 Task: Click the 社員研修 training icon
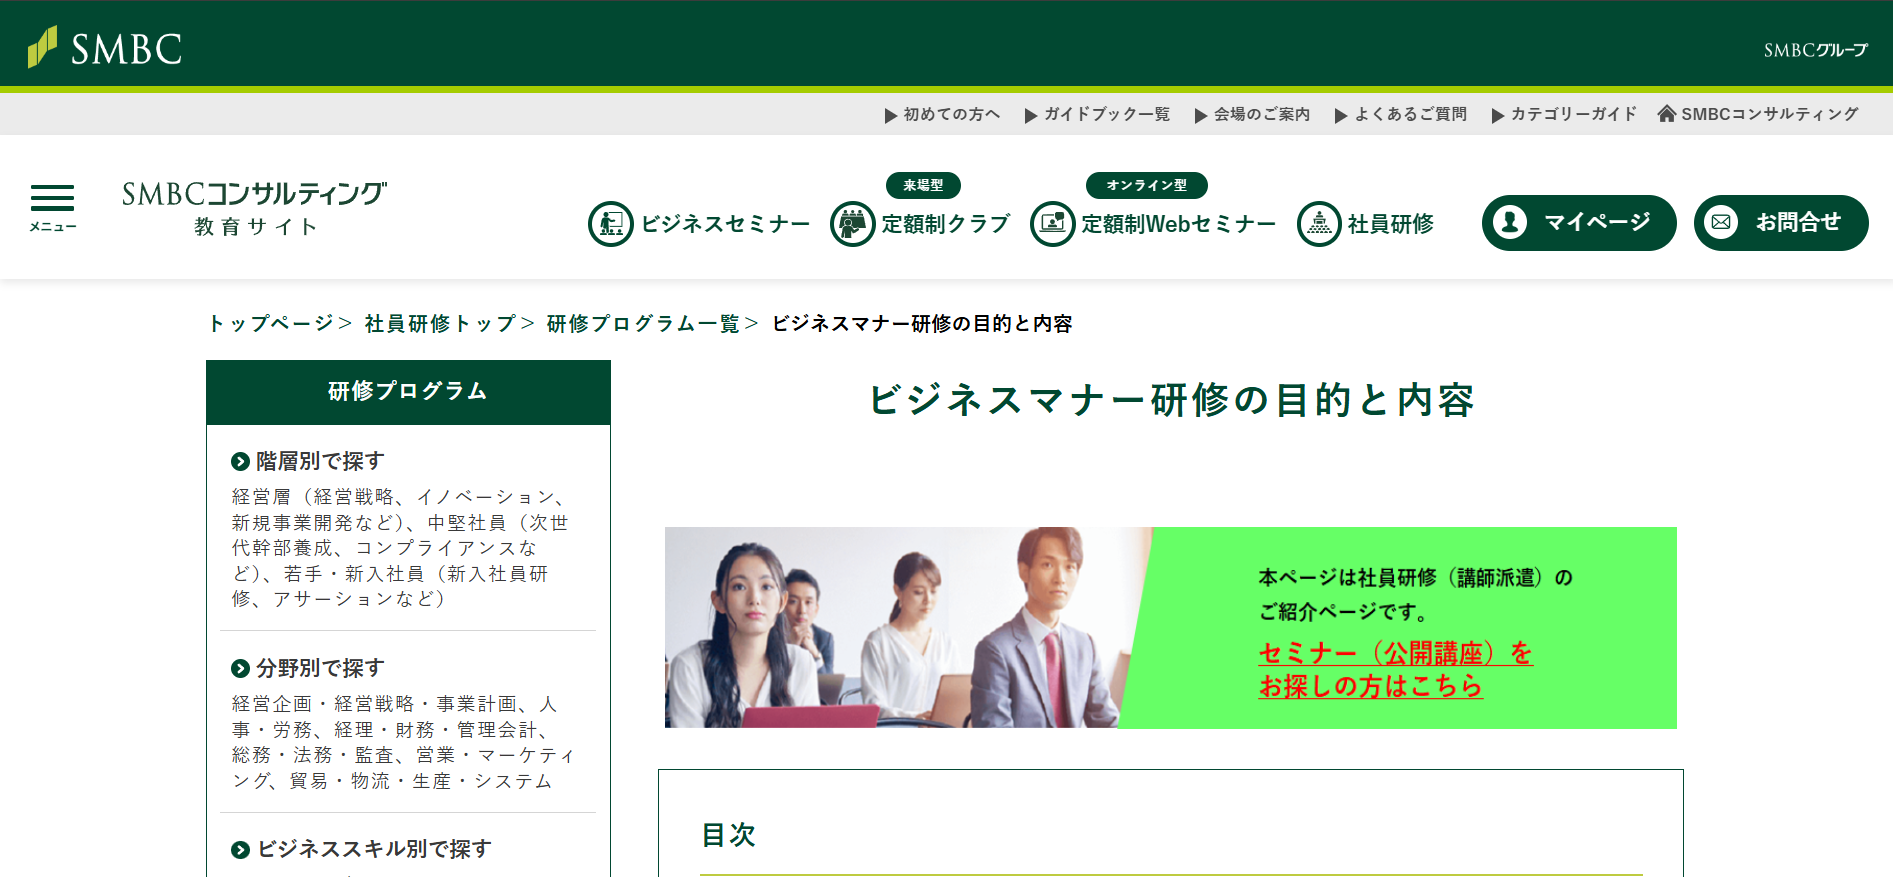tap(1318, 224)
